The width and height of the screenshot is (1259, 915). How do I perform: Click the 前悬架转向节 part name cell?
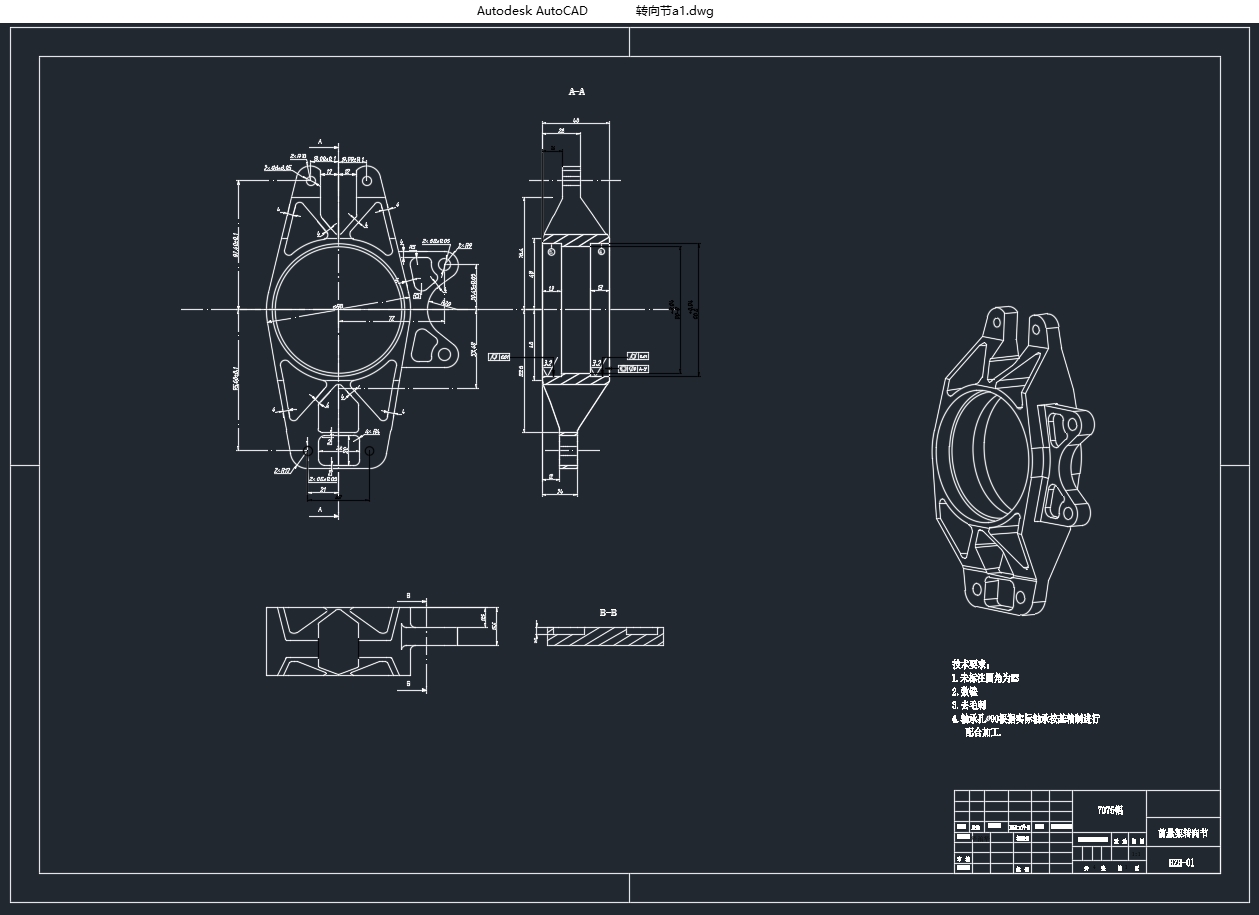tap(1182, 832)
